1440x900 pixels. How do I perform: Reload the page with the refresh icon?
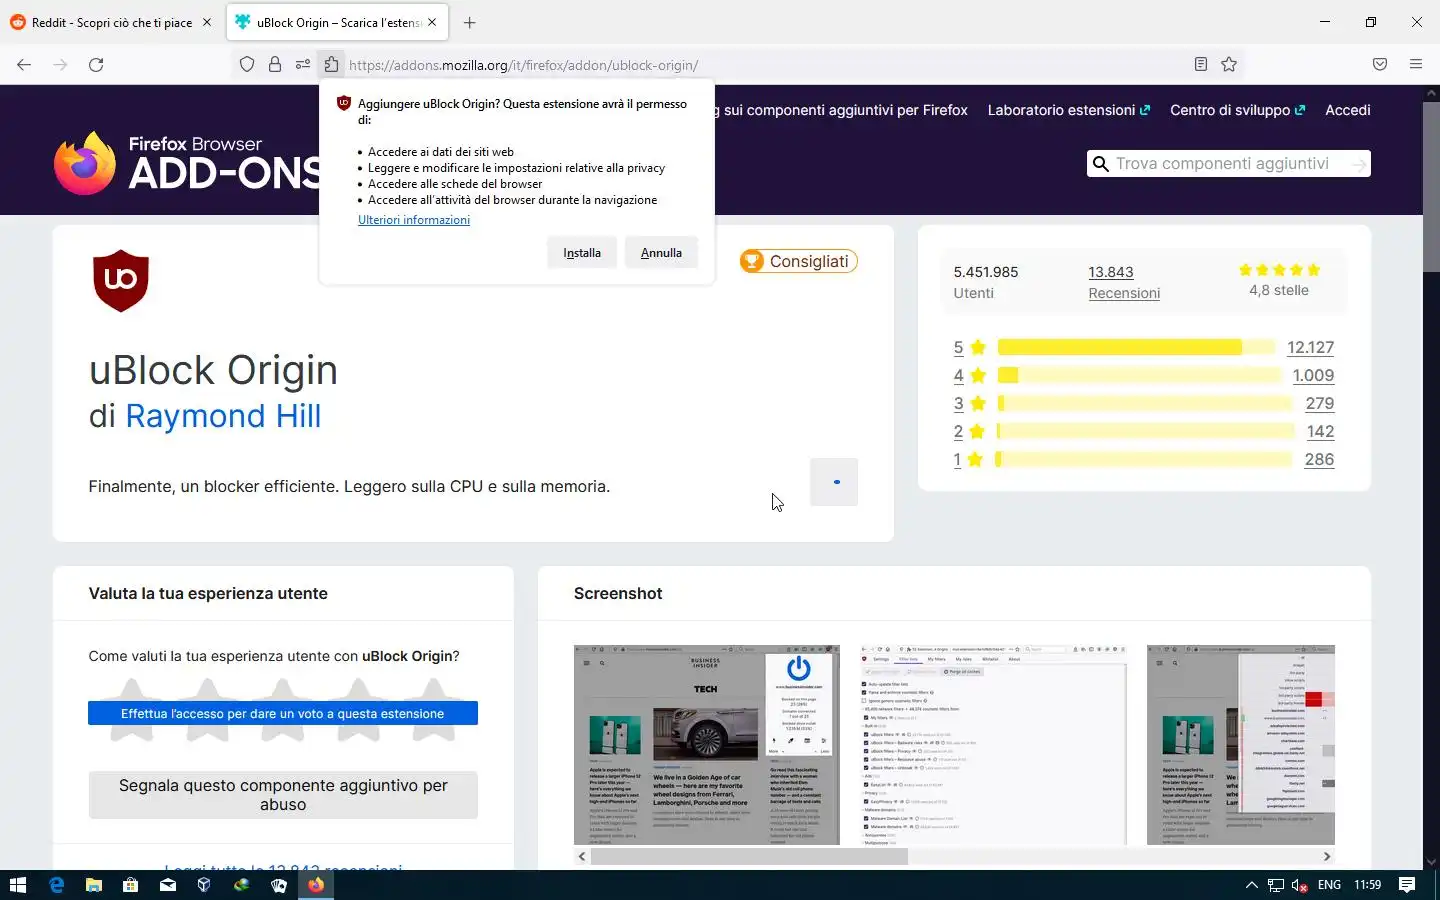96,65
